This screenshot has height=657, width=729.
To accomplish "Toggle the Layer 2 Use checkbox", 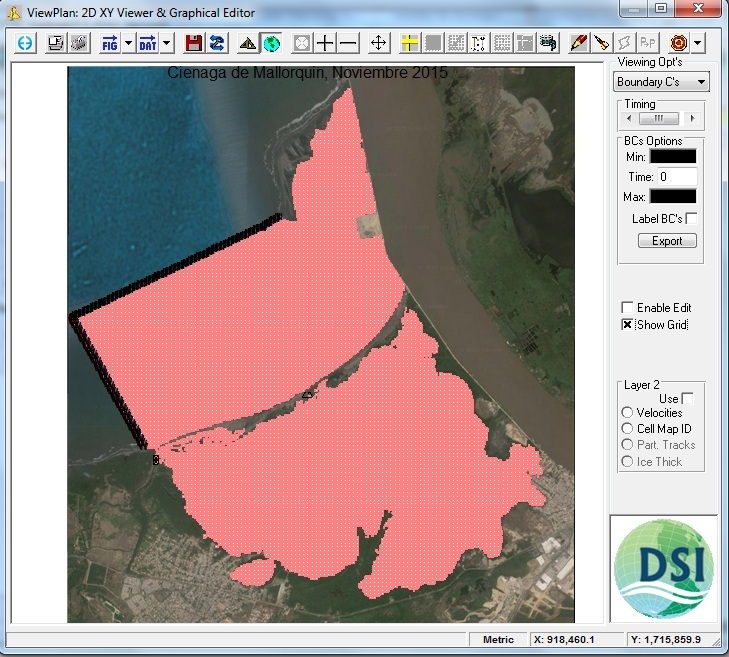I will click(x=687, y=399).
